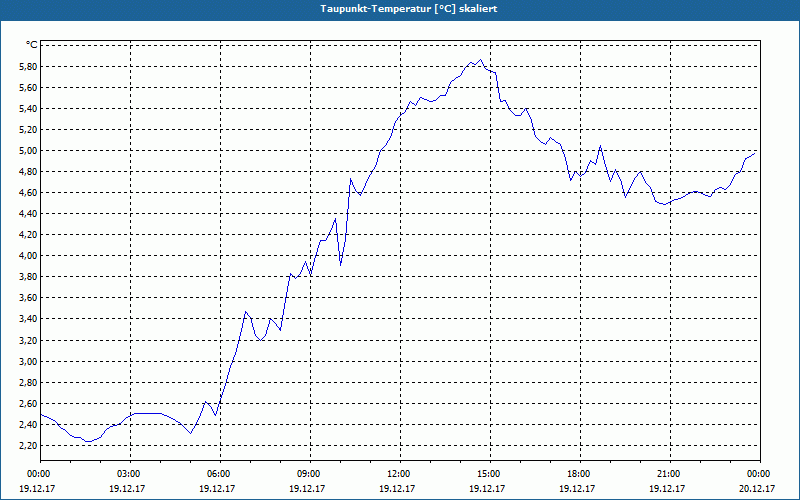Viewport: 800px width, 500px height.
Task: Pick the 3,80 y-axis value label
Action: click(29, 277)
